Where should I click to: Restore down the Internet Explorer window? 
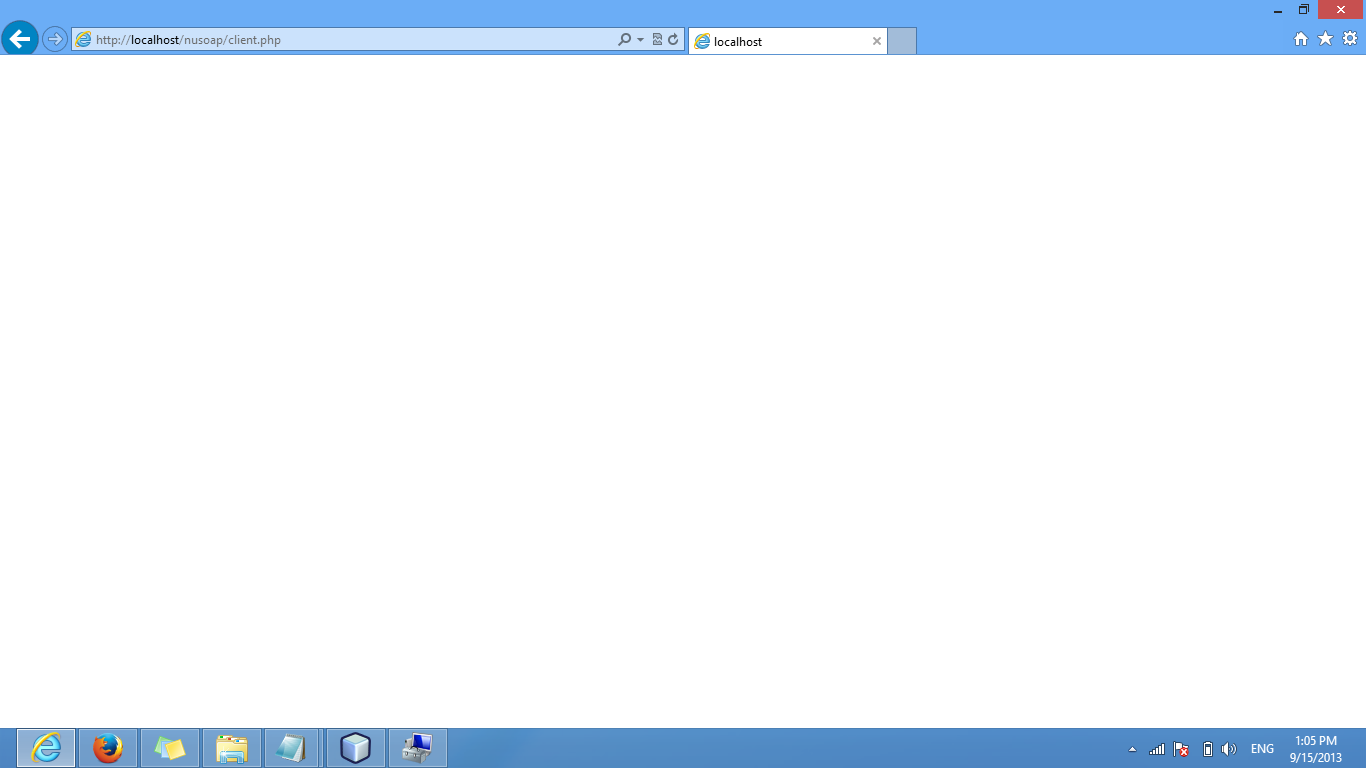pos(1304,10)
